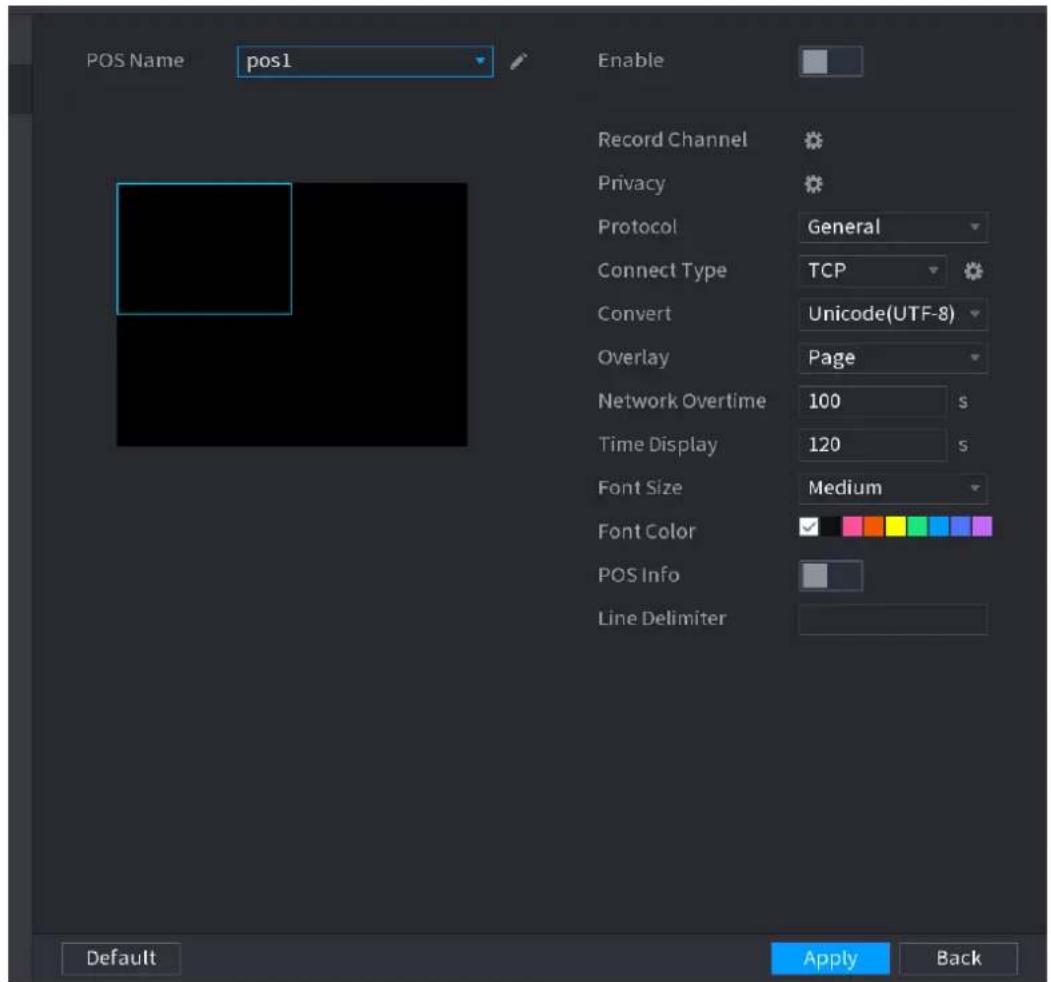This screenshot has width=1051, height=982.
Task: Select the indigo font color swatch
Action: tap(961, 527)
